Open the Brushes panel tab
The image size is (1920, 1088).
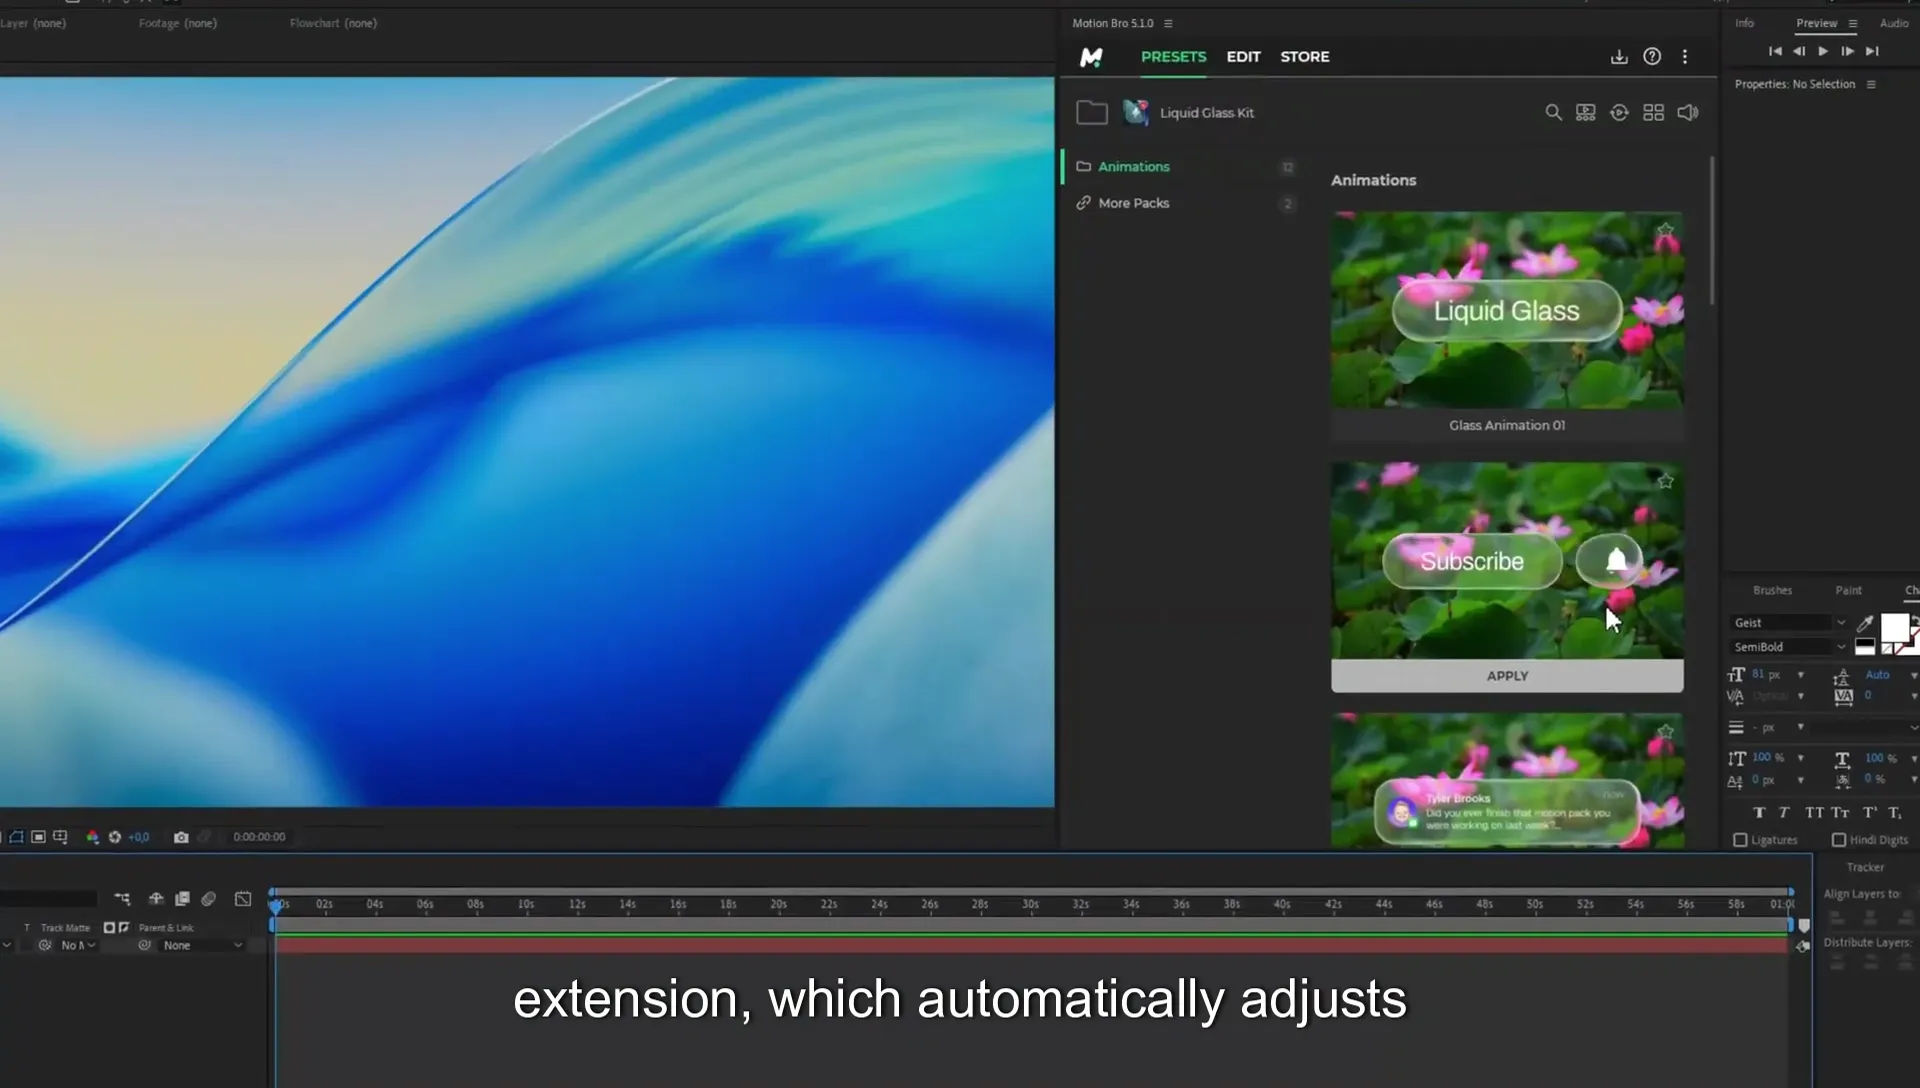(1772, 591)
